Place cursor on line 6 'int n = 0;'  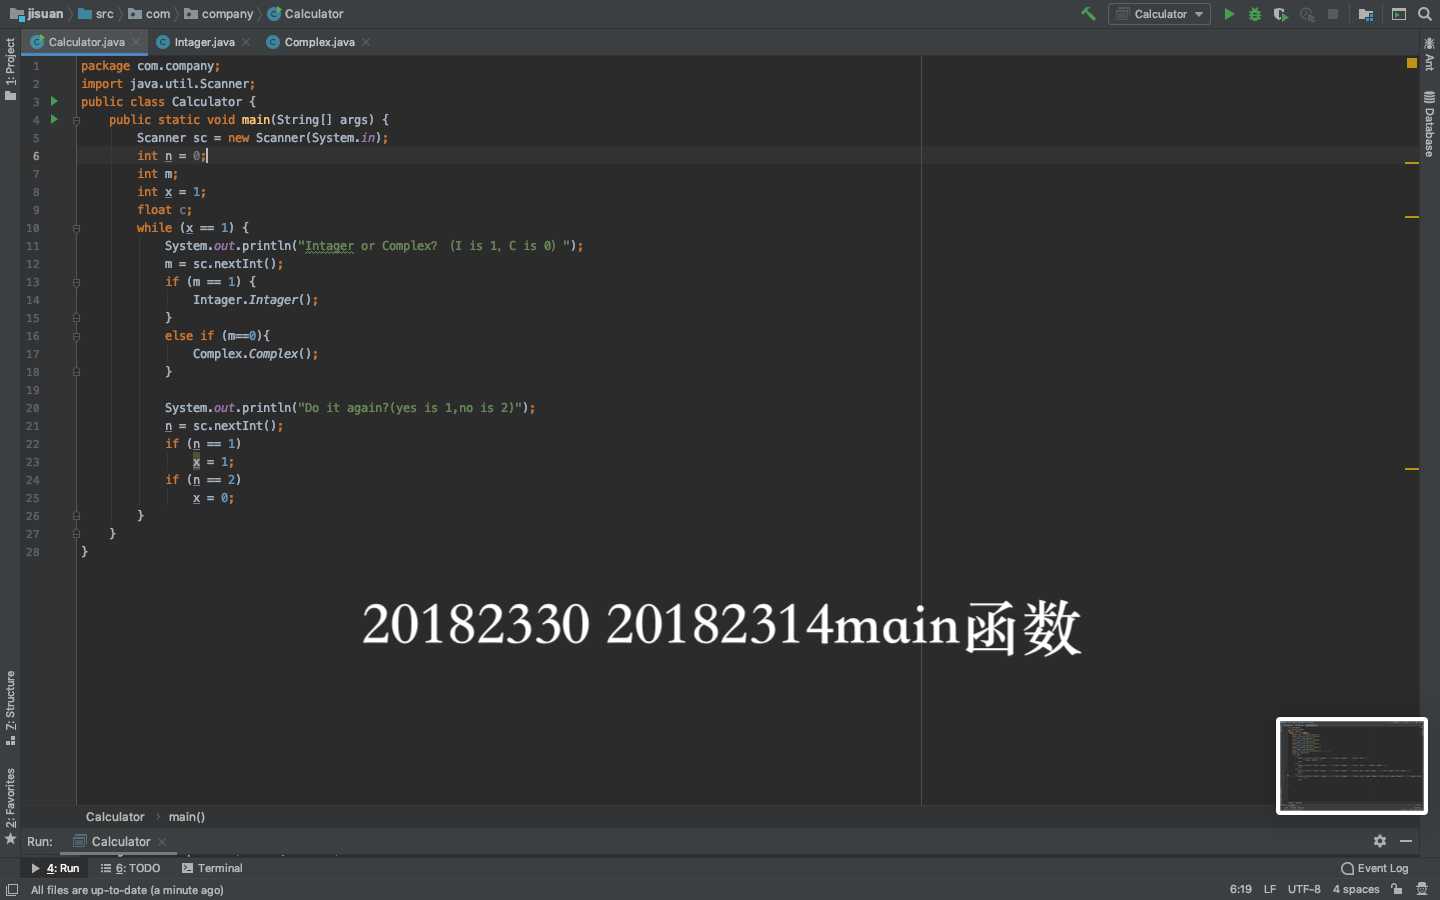click(x=172, y=156)
